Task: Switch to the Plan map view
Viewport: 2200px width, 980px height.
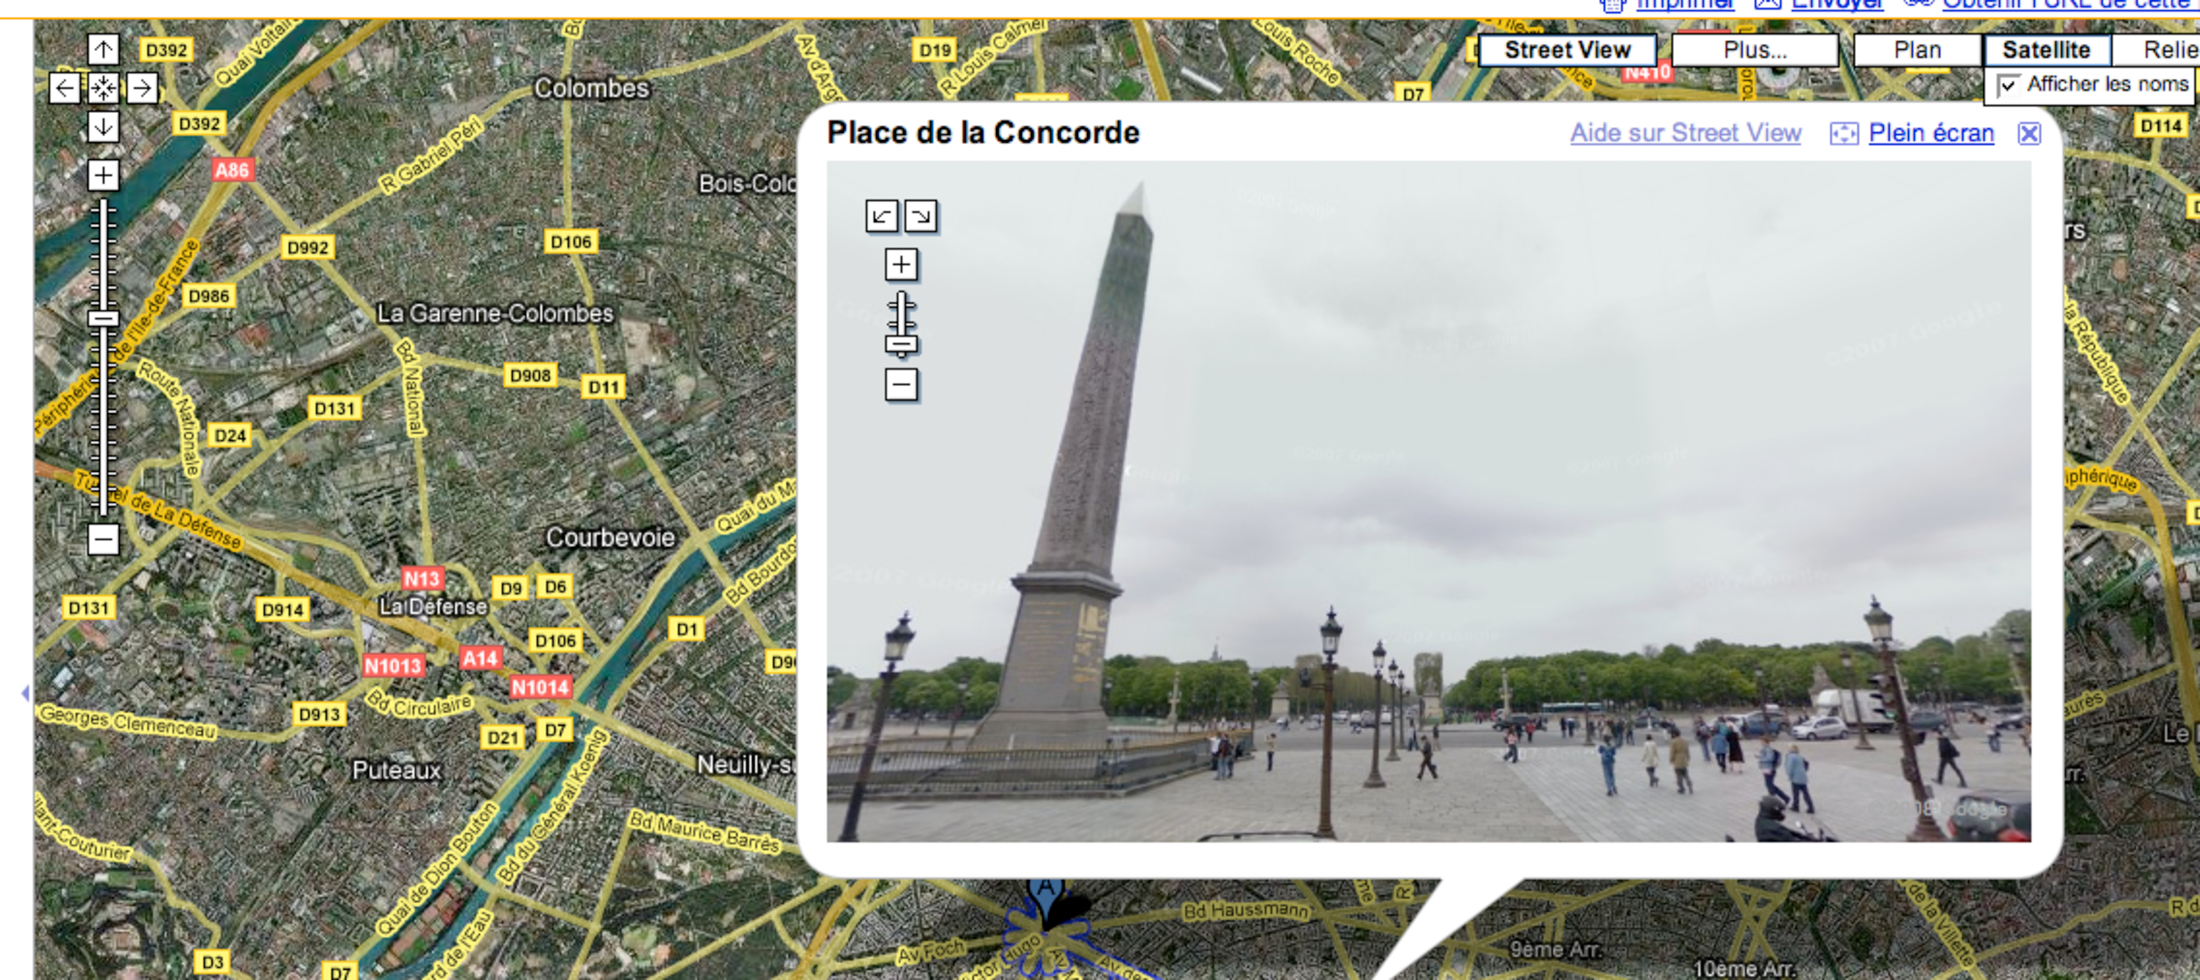Action: (1917, 50)
